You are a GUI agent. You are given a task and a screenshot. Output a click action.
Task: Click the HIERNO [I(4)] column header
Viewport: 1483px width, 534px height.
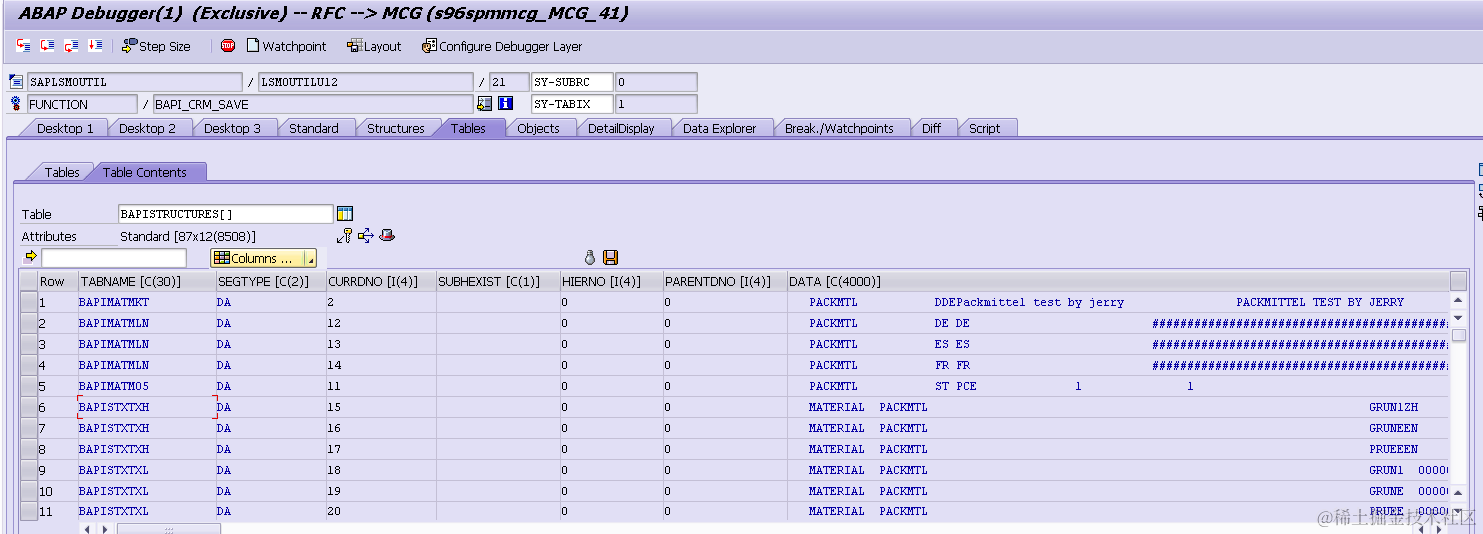point(612,282)
